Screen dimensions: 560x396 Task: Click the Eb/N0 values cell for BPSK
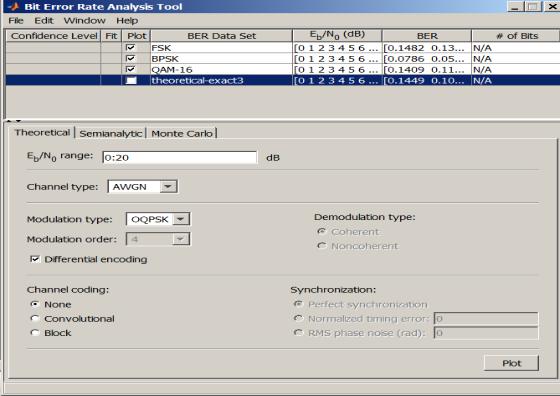click(x=337, y=59)
